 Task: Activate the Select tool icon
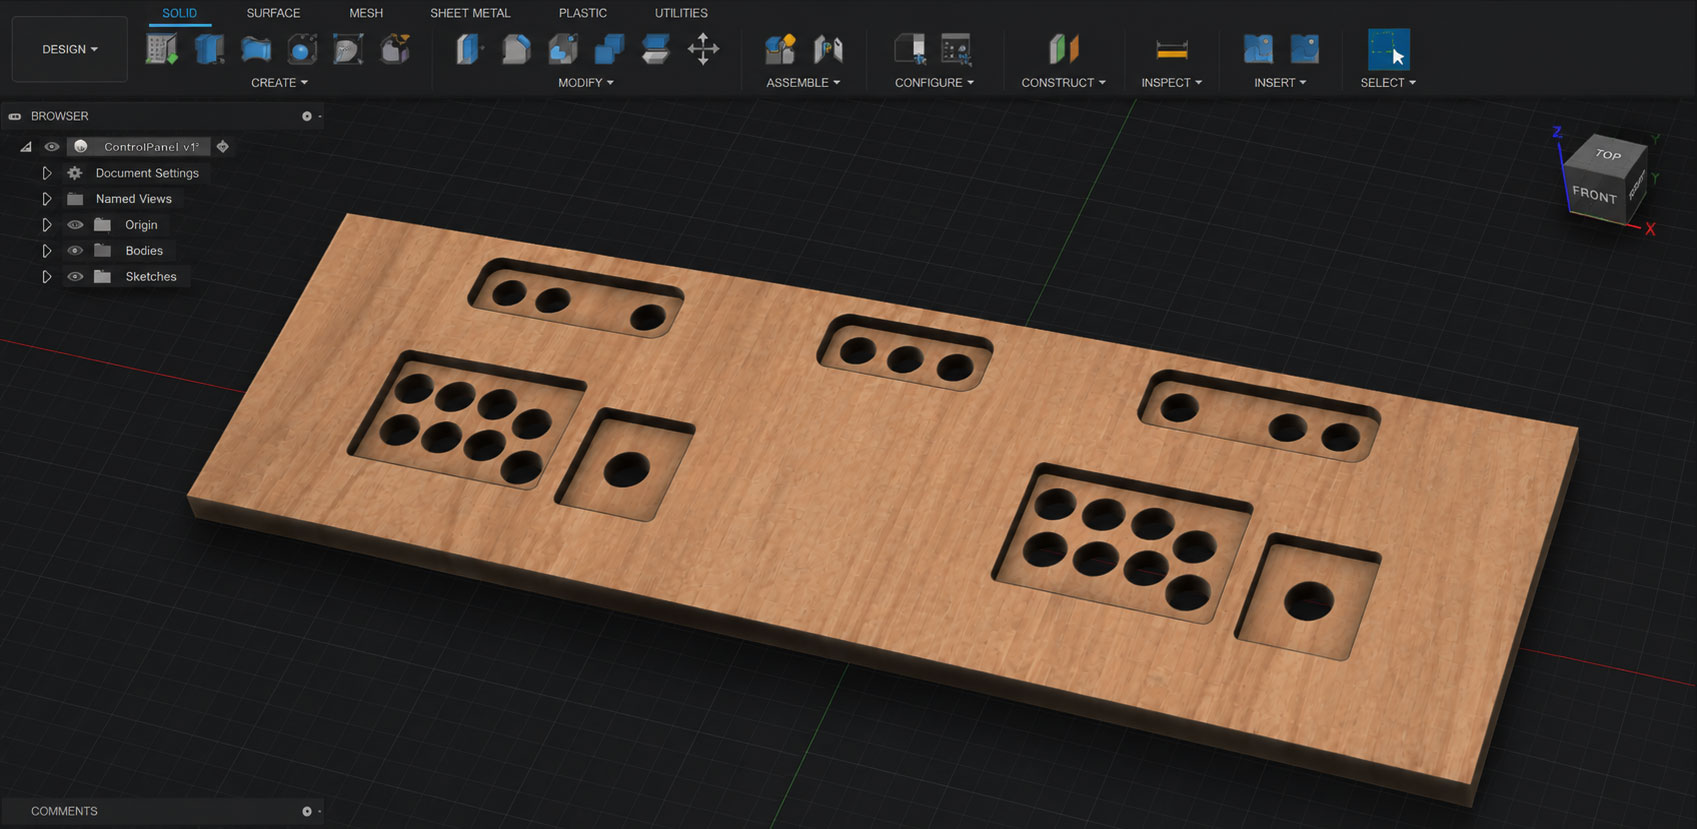1388,49
